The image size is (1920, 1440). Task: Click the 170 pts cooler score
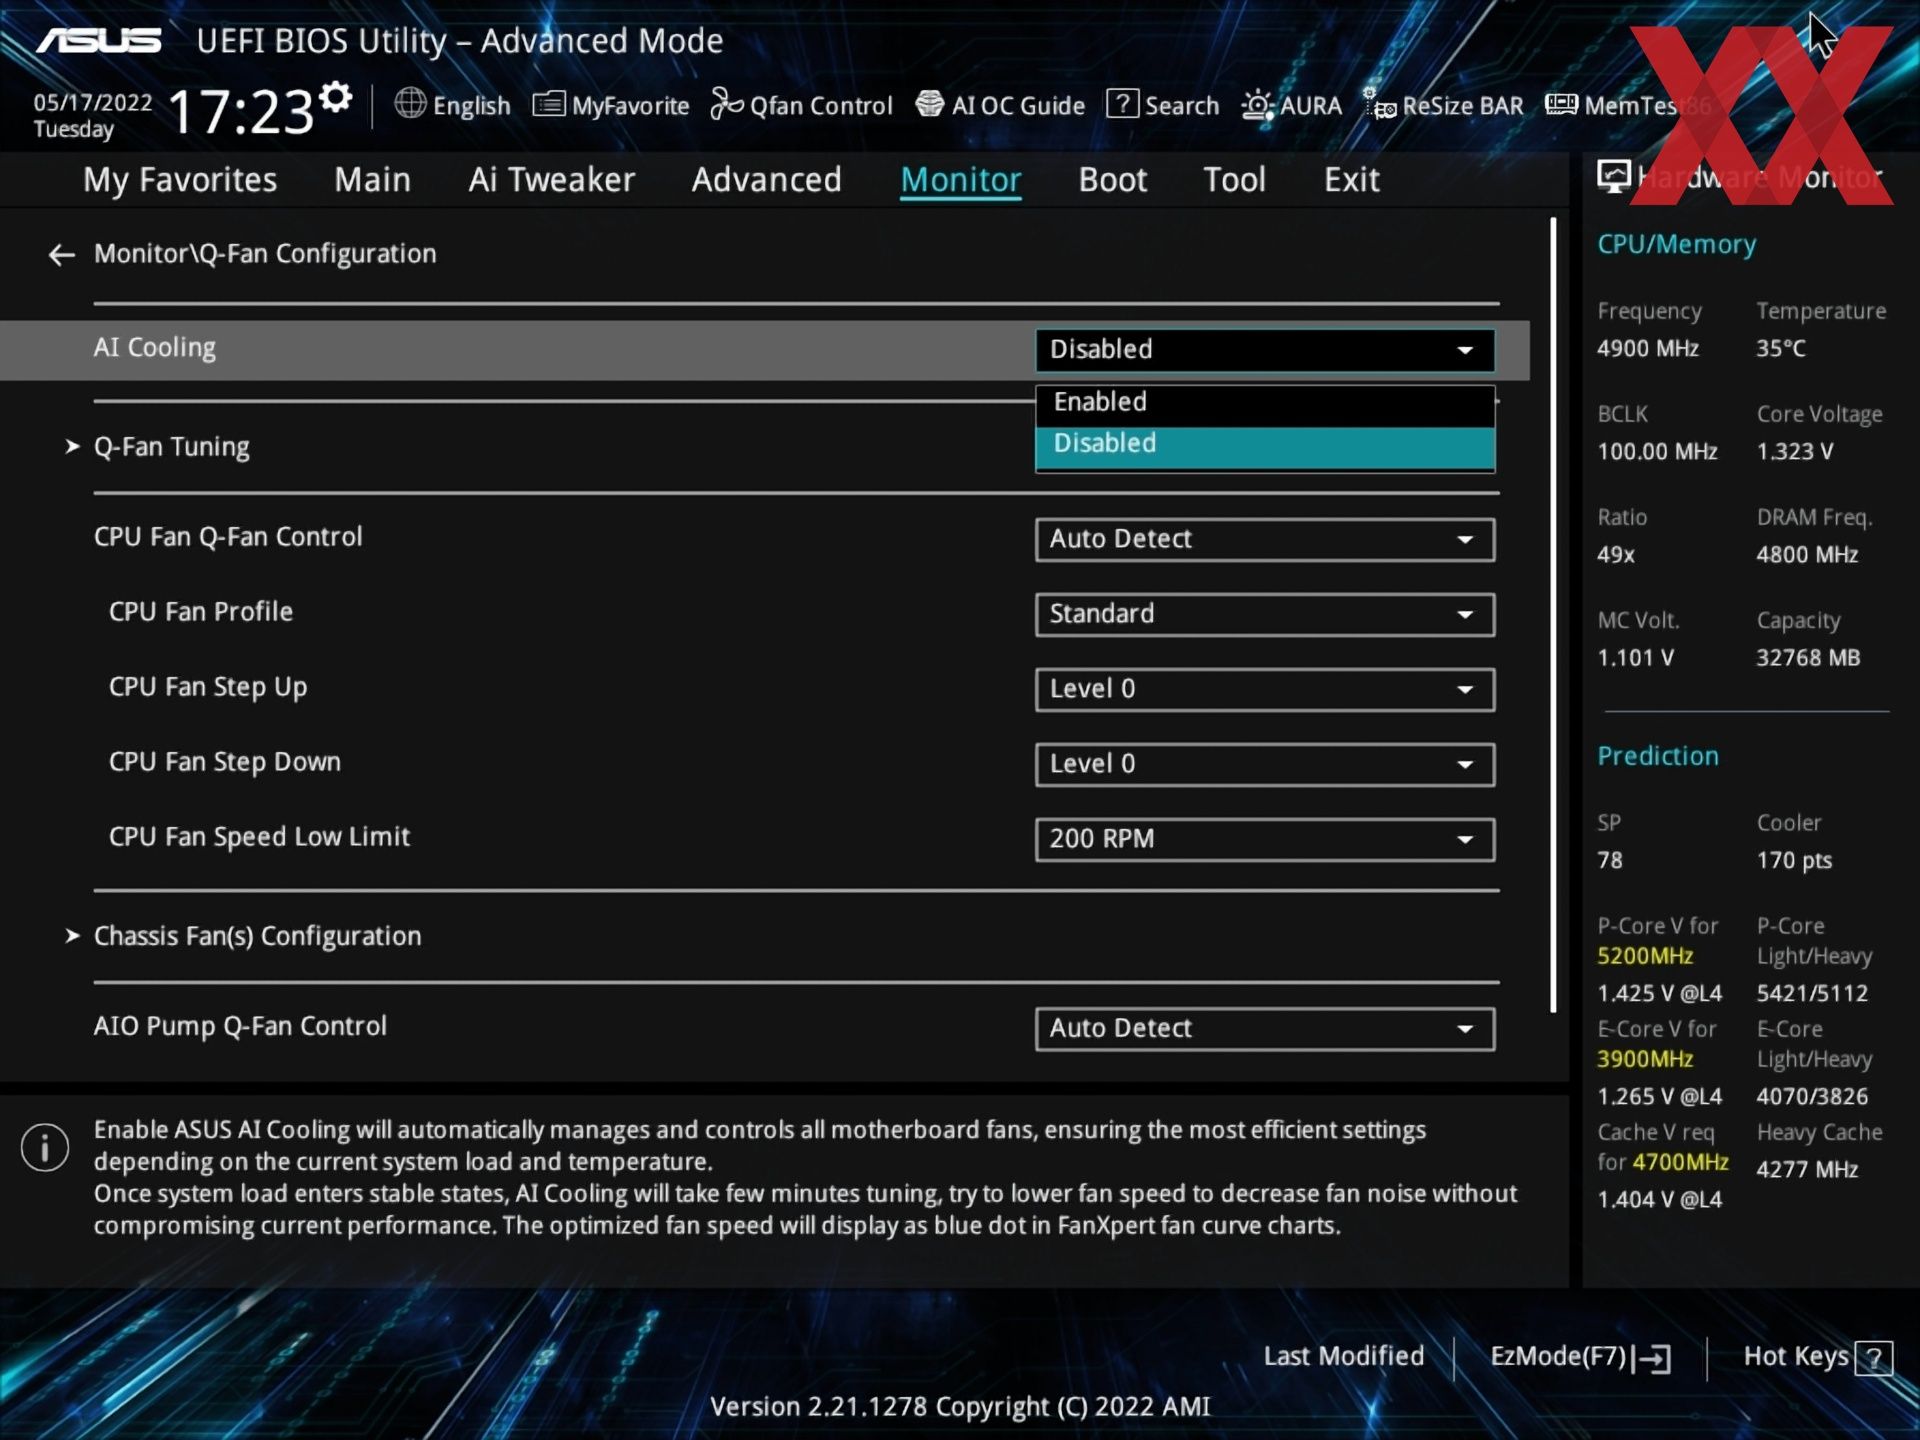point(1794,861)
